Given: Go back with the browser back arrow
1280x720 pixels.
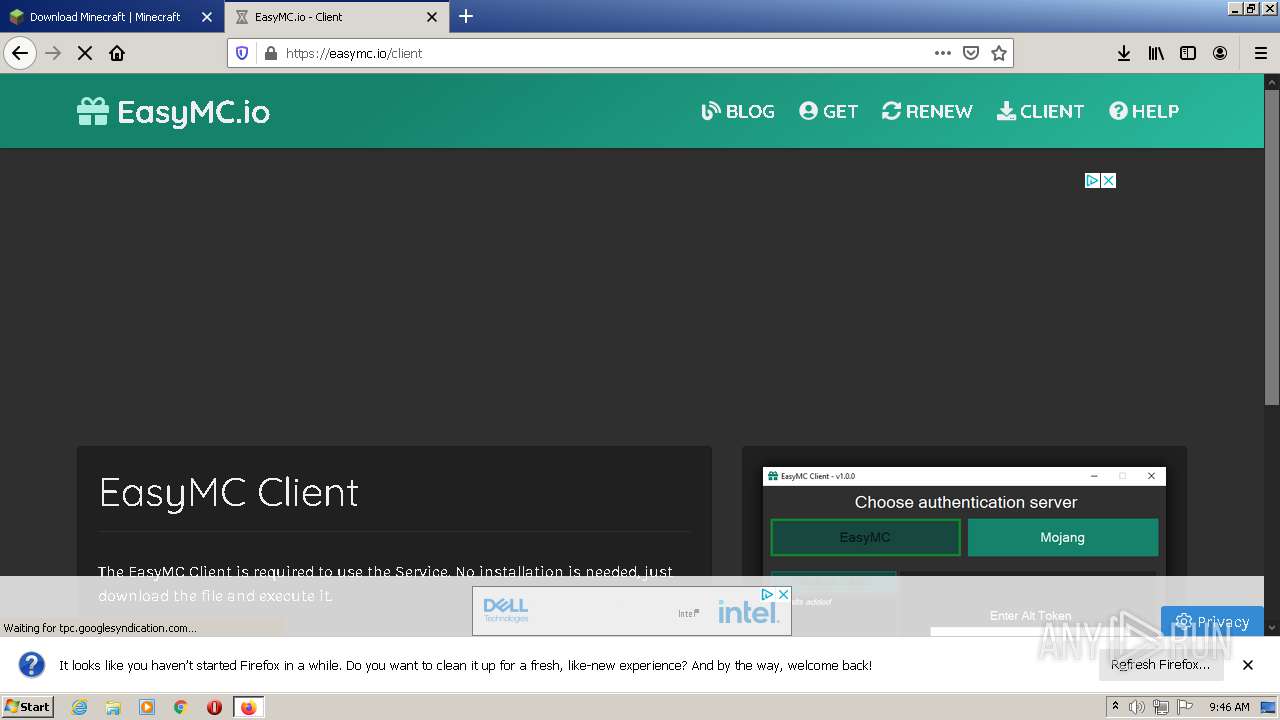Looking at the screenshot, I should click(x=20, y=53).
